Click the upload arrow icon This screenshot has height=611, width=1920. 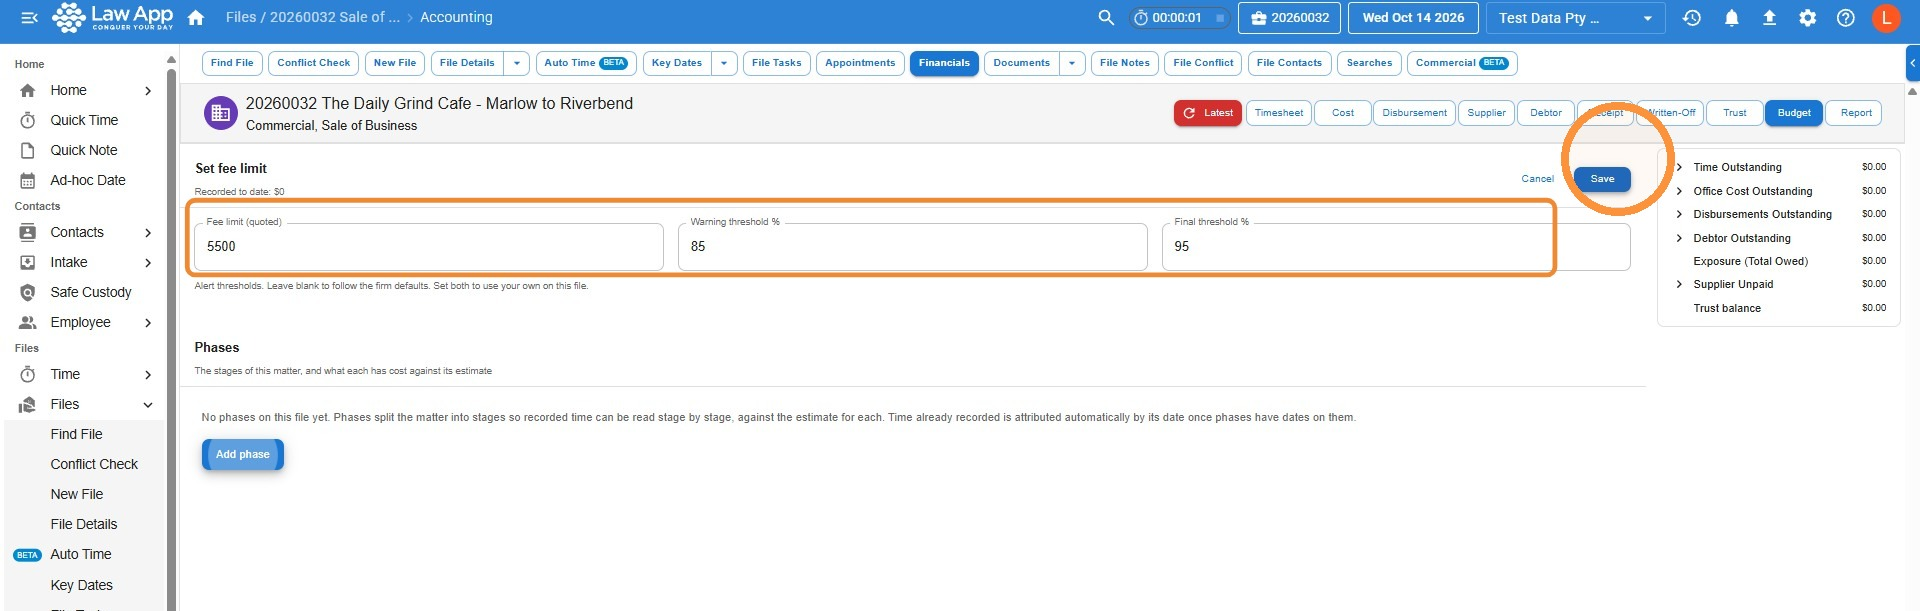point(1769,17)
